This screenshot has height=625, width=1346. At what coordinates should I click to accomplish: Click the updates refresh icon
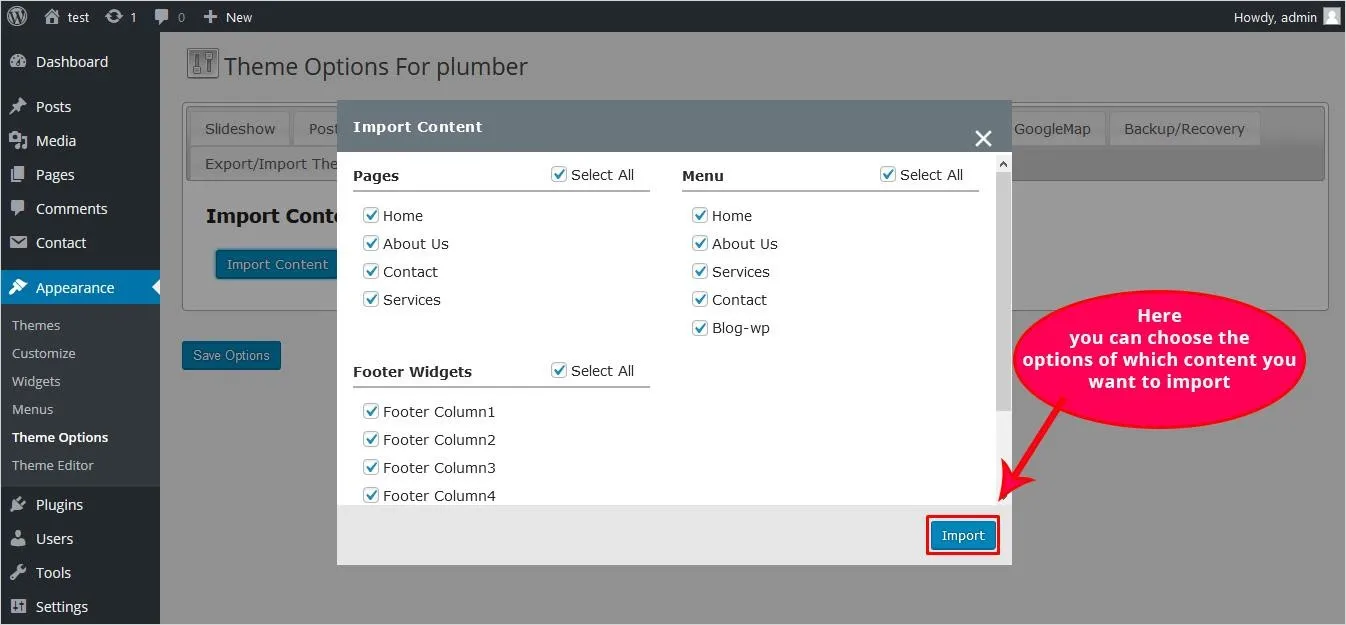pyautogui.click(x=114, y=17)
